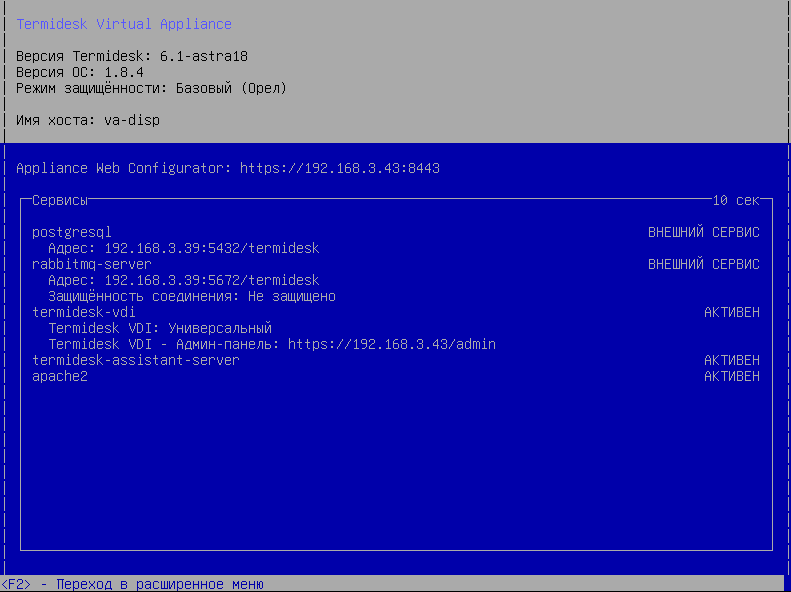Click the Защищённость соединения: Не защищено line

click(192, 296)
